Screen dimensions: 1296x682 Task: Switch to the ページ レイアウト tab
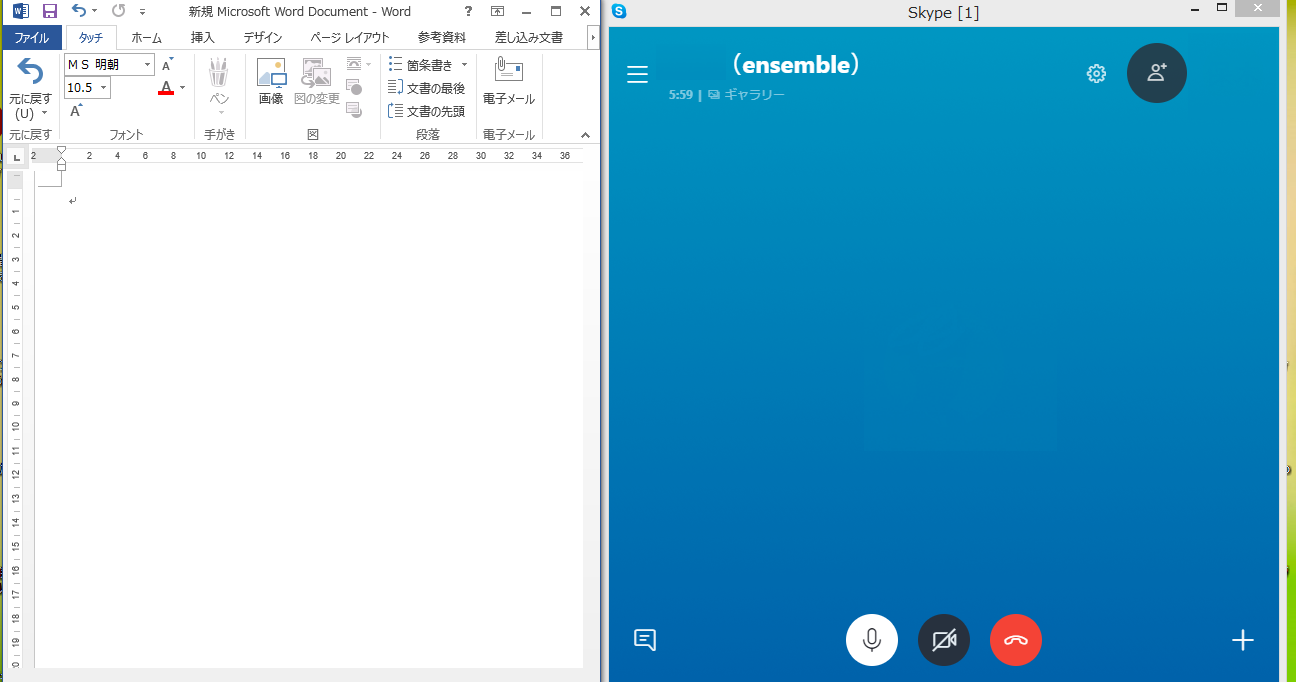350,38
